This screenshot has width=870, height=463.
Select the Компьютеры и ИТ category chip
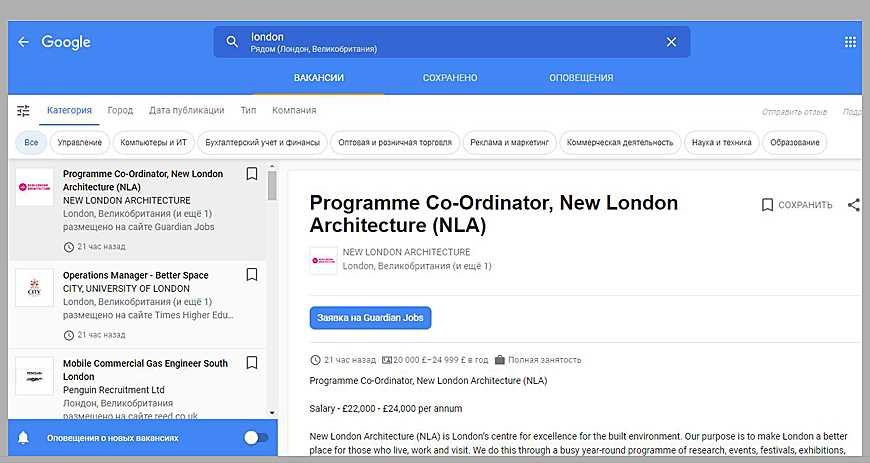153,143
